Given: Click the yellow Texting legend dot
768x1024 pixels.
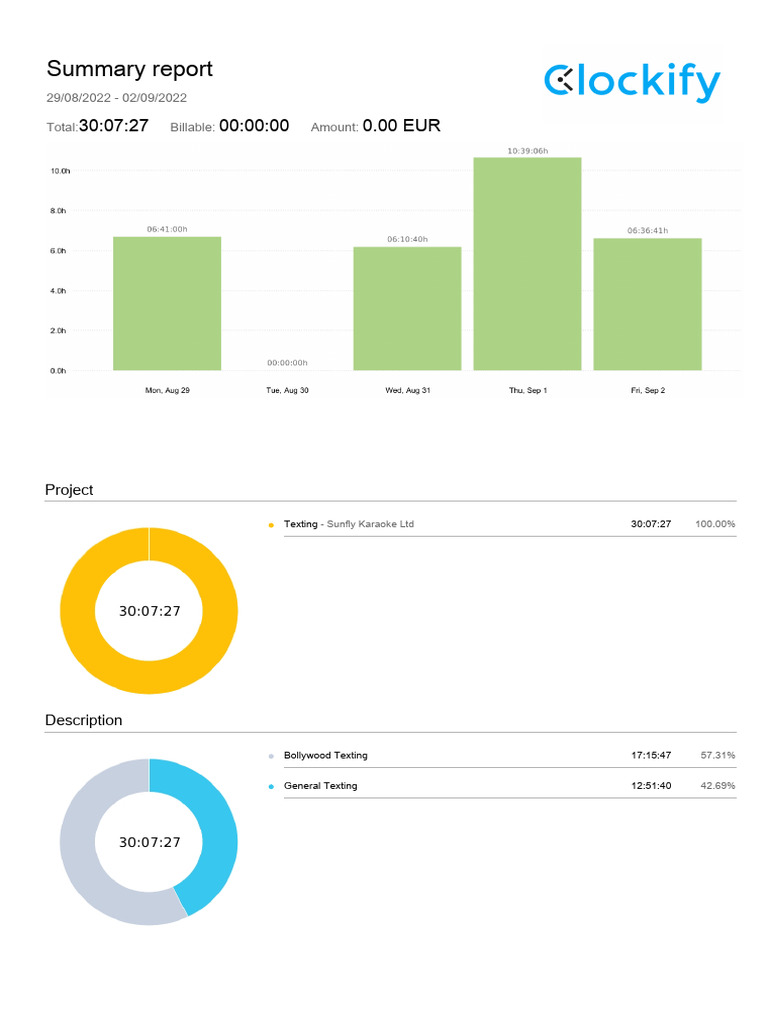Looking at the screenshot, I should pos(271,525).
